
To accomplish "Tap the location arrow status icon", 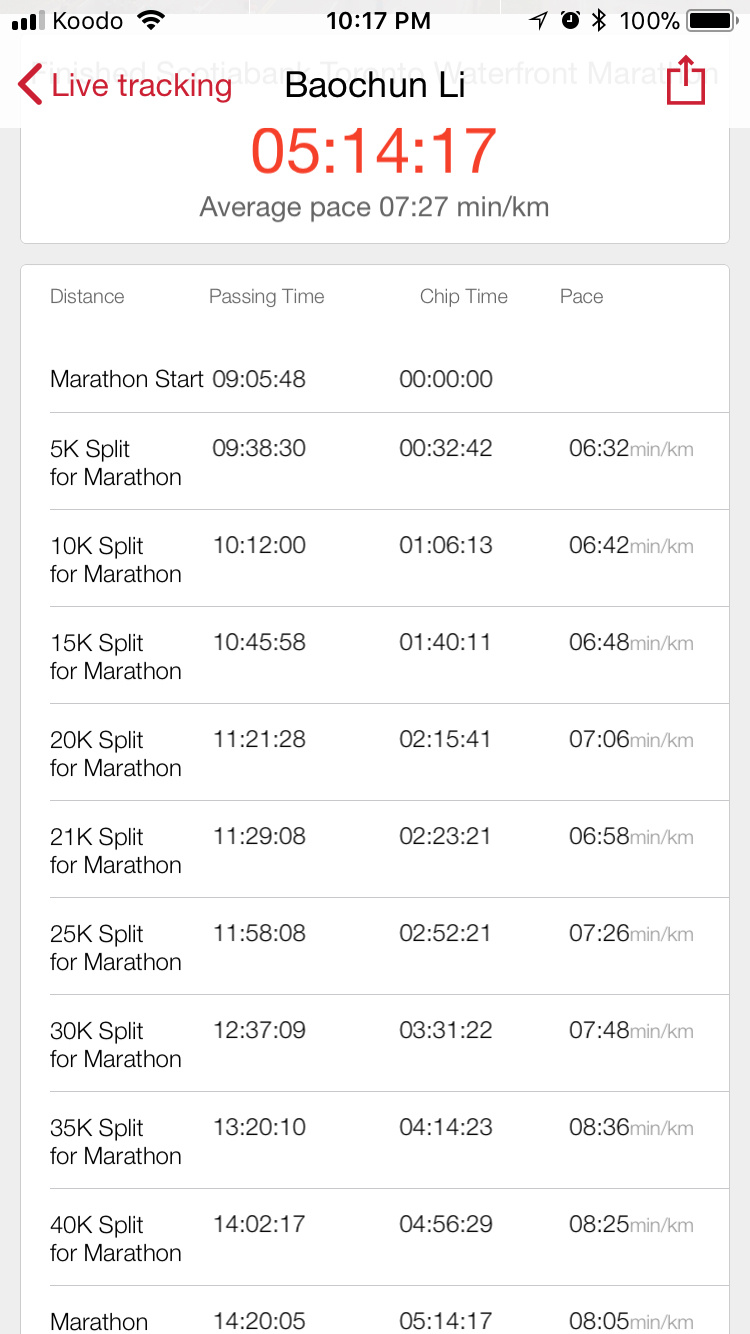I will click(539, 20).
